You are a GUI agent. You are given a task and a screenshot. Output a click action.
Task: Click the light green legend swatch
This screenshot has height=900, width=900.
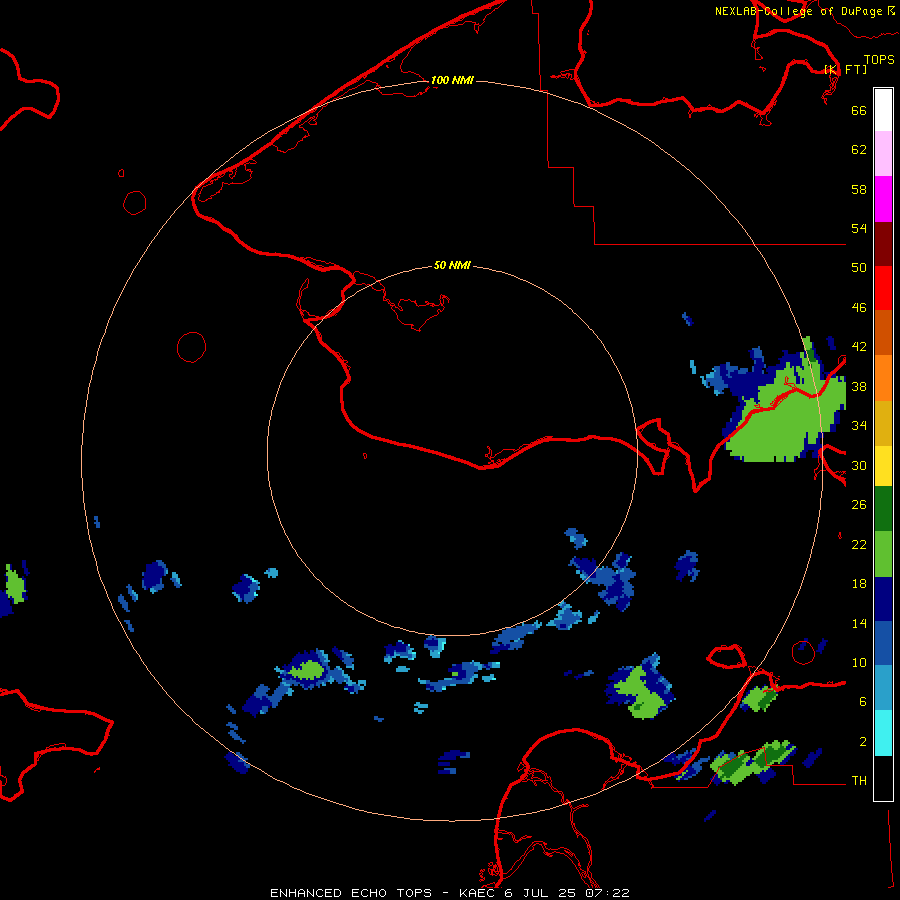(x=883, y=554)
